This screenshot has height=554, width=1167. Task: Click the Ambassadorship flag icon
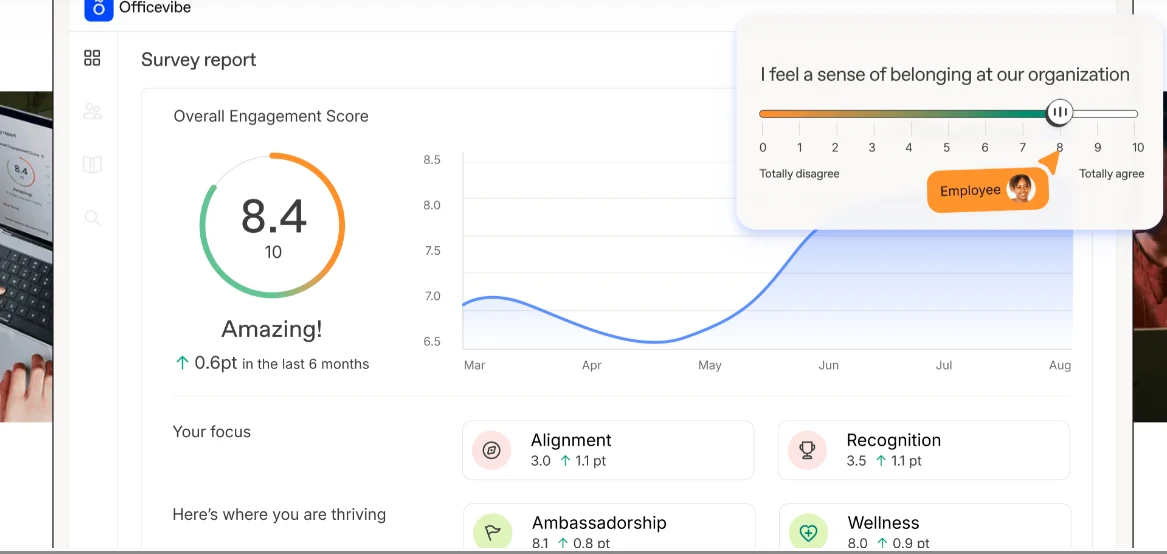(x=491, y=532)
